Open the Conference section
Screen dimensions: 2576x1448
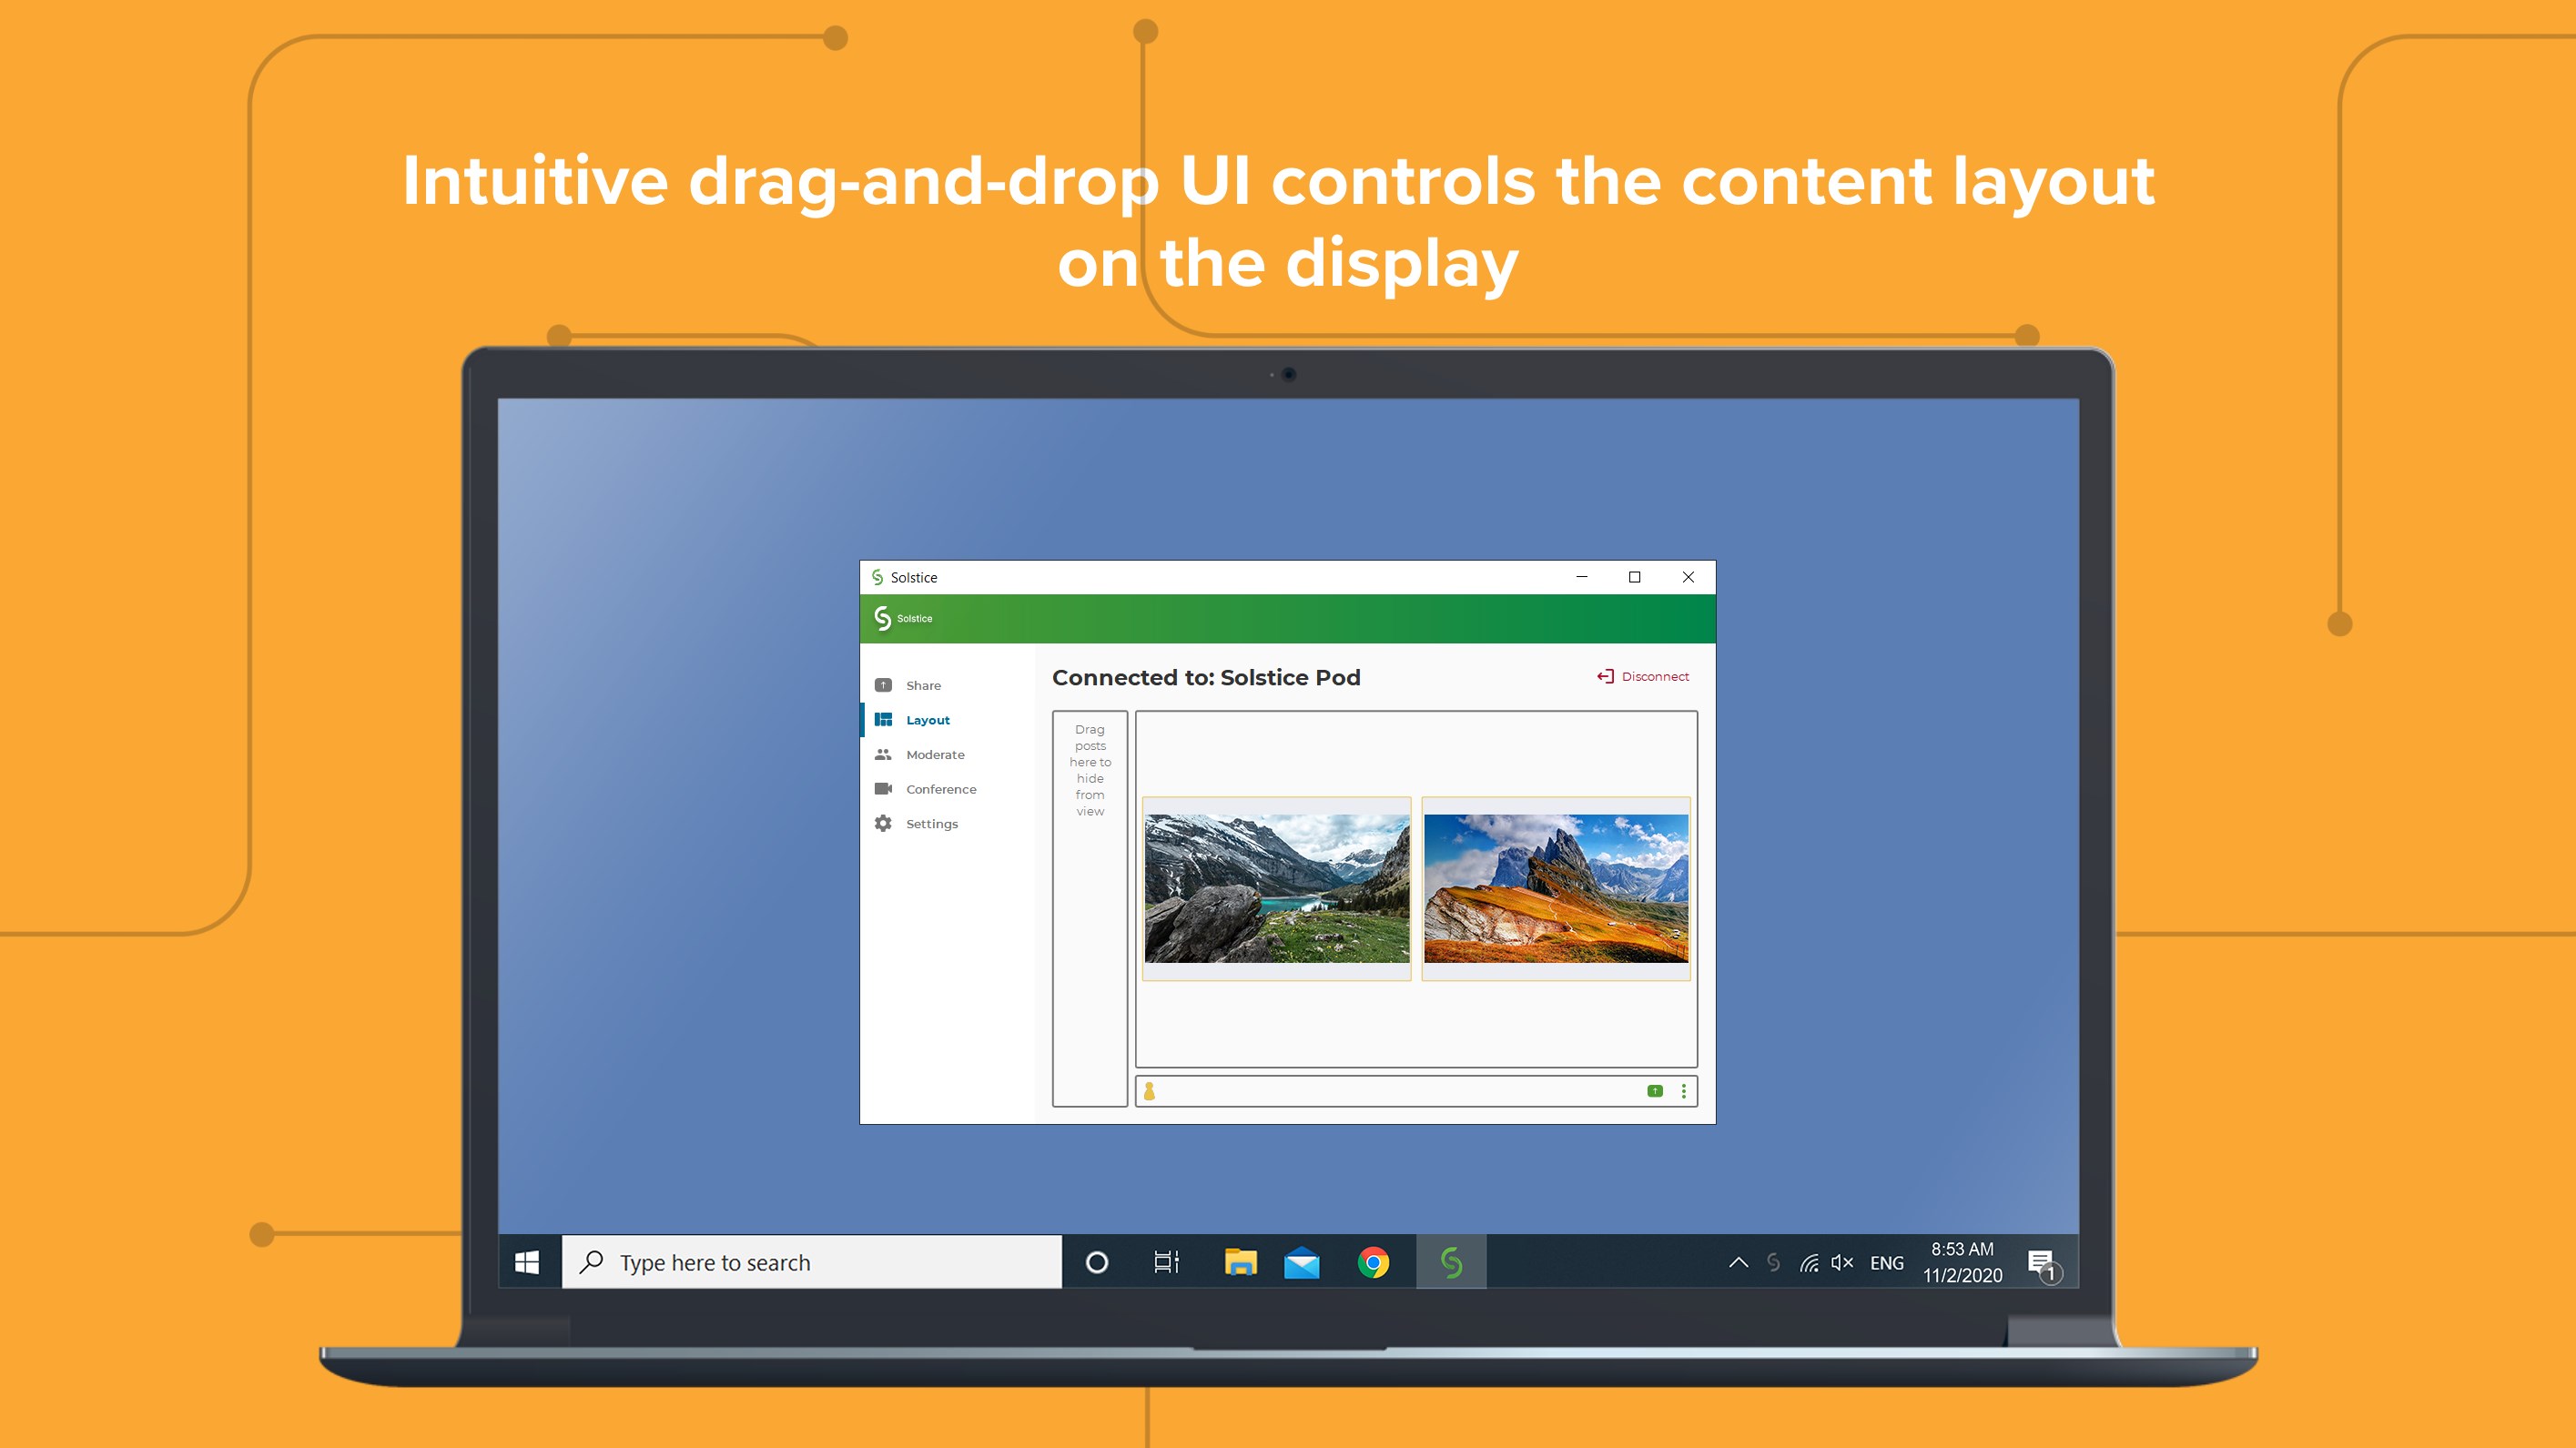pos(940,789)
